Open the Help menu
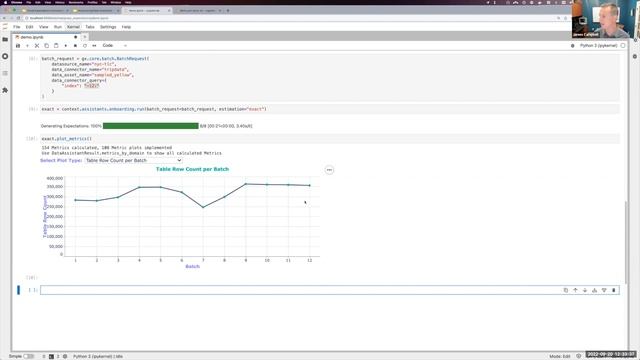The width and height of the screenshot is (640, 360). tap(127, 27)
